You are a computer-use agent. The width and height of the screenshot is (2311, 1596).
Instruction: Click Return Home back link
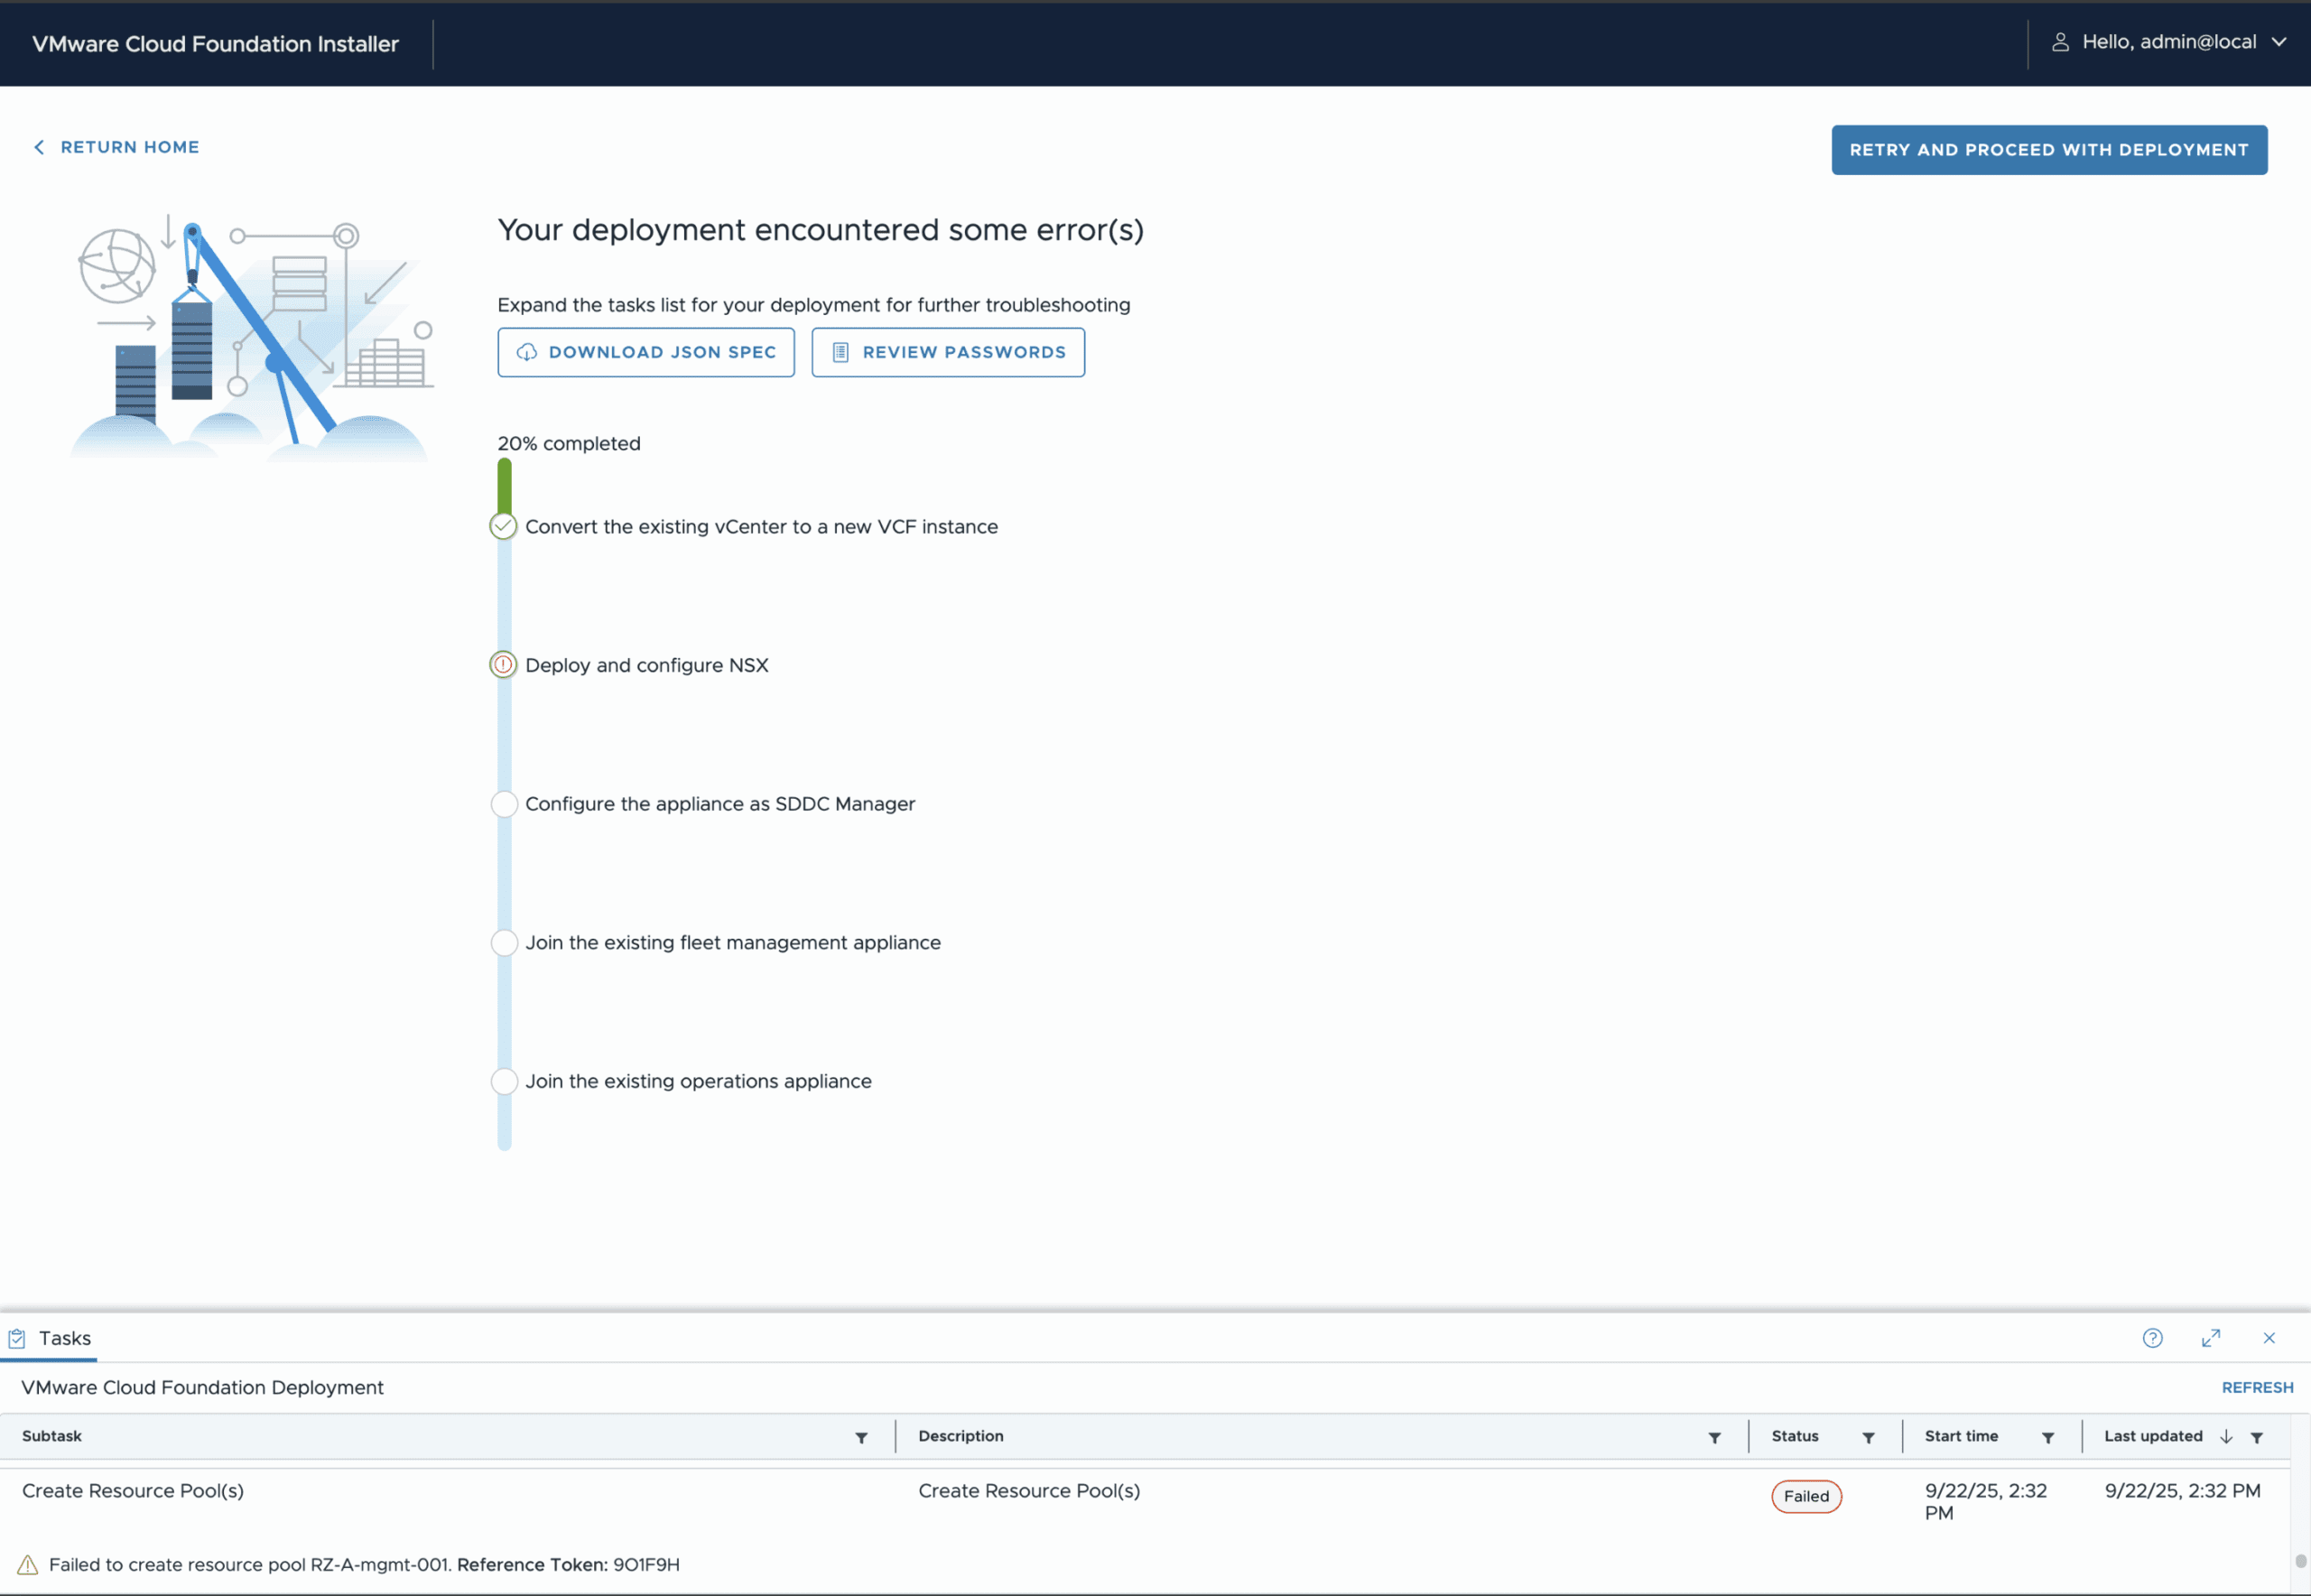tap(117, 147)
